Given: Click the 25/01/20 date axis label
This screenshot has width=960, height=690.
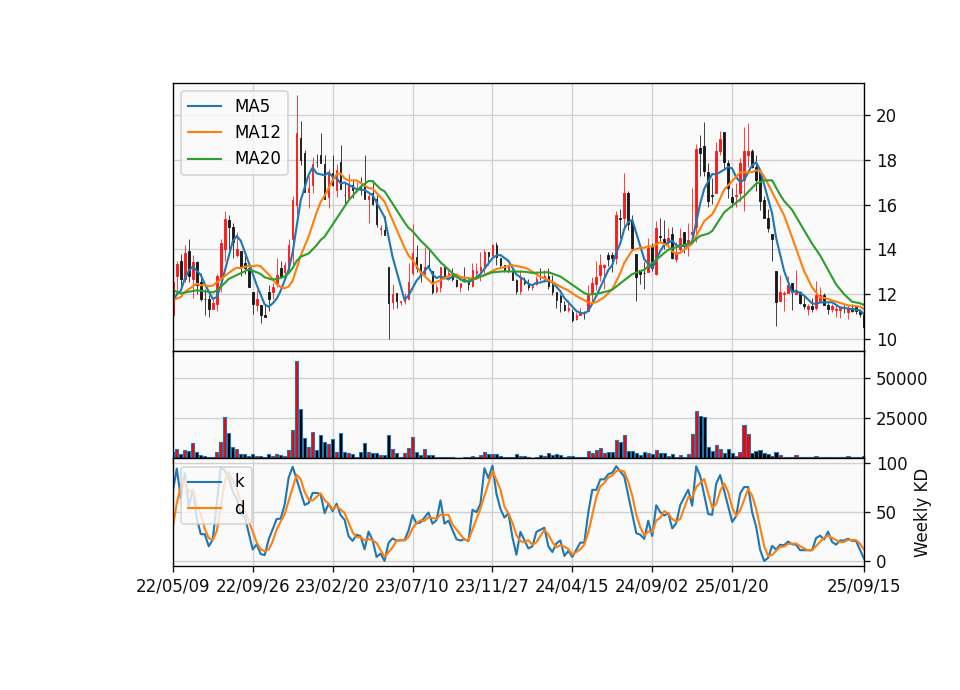Looking at the screenshot, I should tap(732, 587).
